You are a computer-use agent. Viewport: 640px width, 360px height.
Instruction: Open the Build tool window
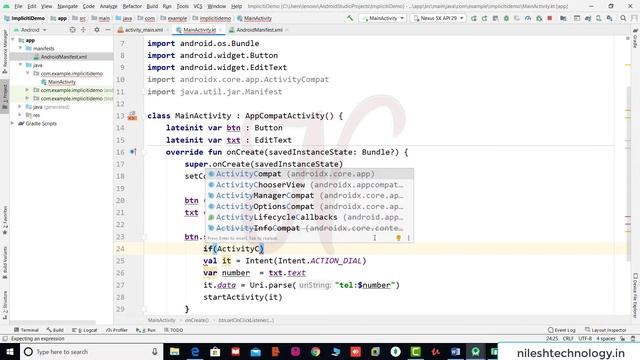pos(55,330)
